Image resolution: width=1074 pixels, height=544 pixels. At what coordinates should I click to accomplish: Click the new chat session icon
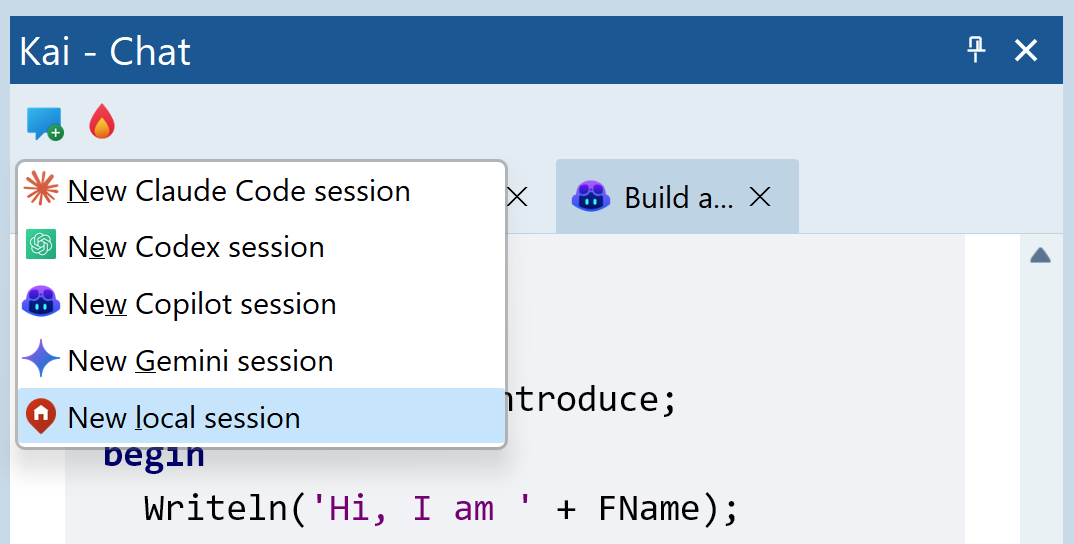45,123
